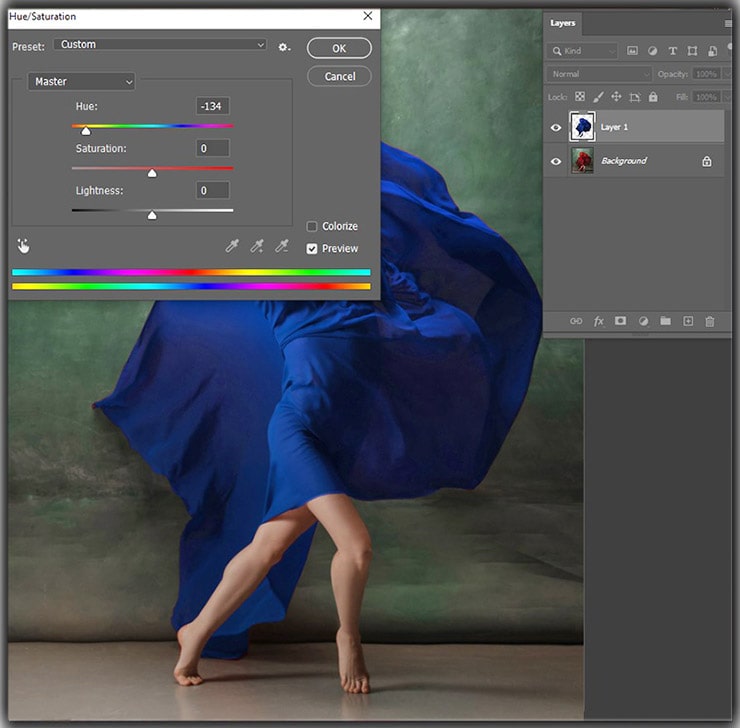740x728 pixels.
Task: Close the Hue/Saturation dialog
Action: point(368,16)
